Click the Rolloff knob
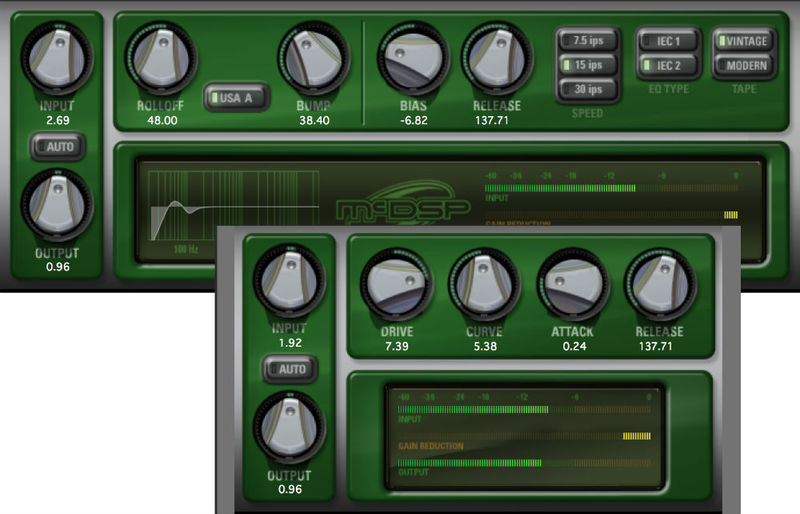 pos(161,58)
